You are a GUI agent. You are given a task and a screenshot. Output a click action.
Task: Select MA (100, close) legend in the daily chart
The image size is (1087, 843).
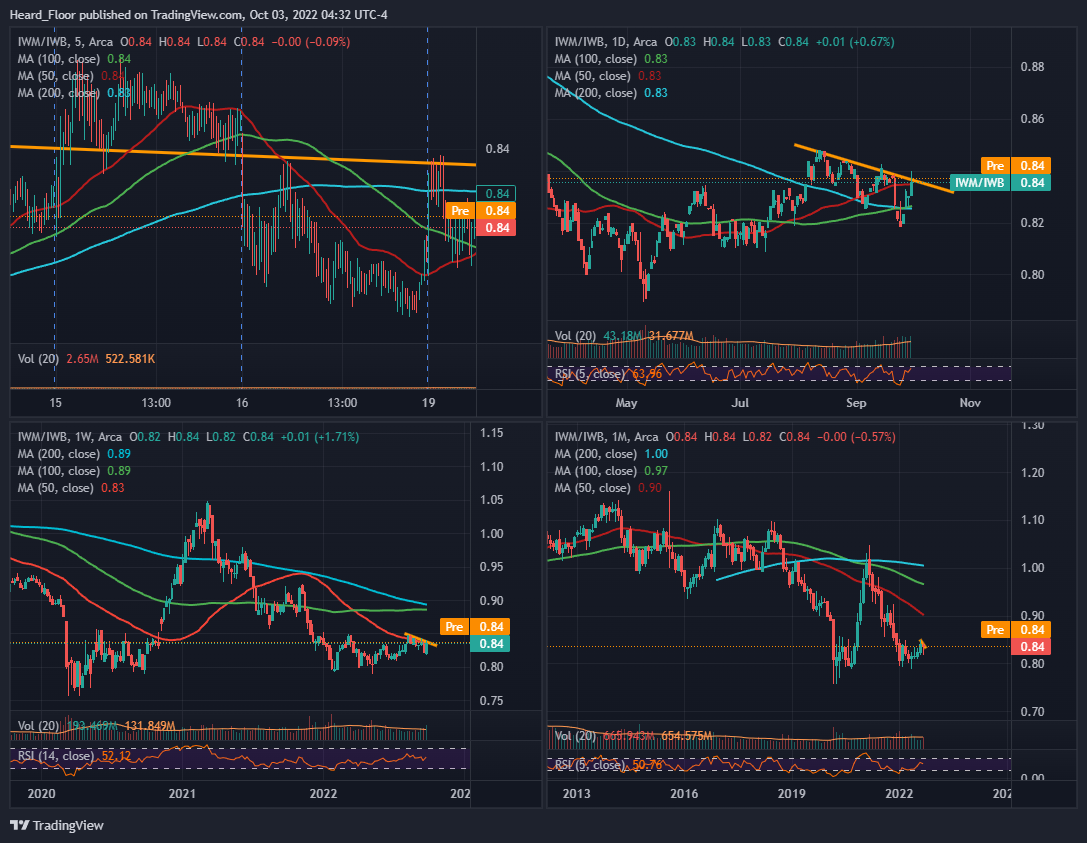click(x=611, y=59)
